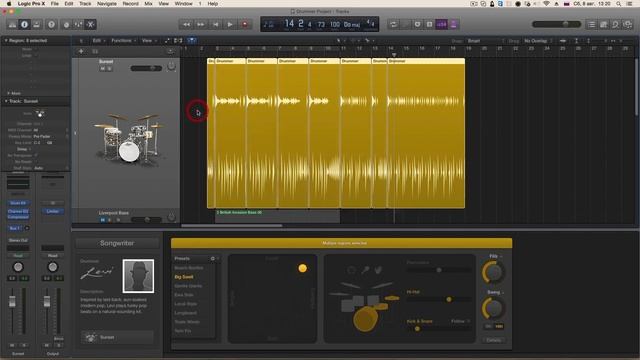Open Navigate menu
Screen dimensions: 640x360
107,4
